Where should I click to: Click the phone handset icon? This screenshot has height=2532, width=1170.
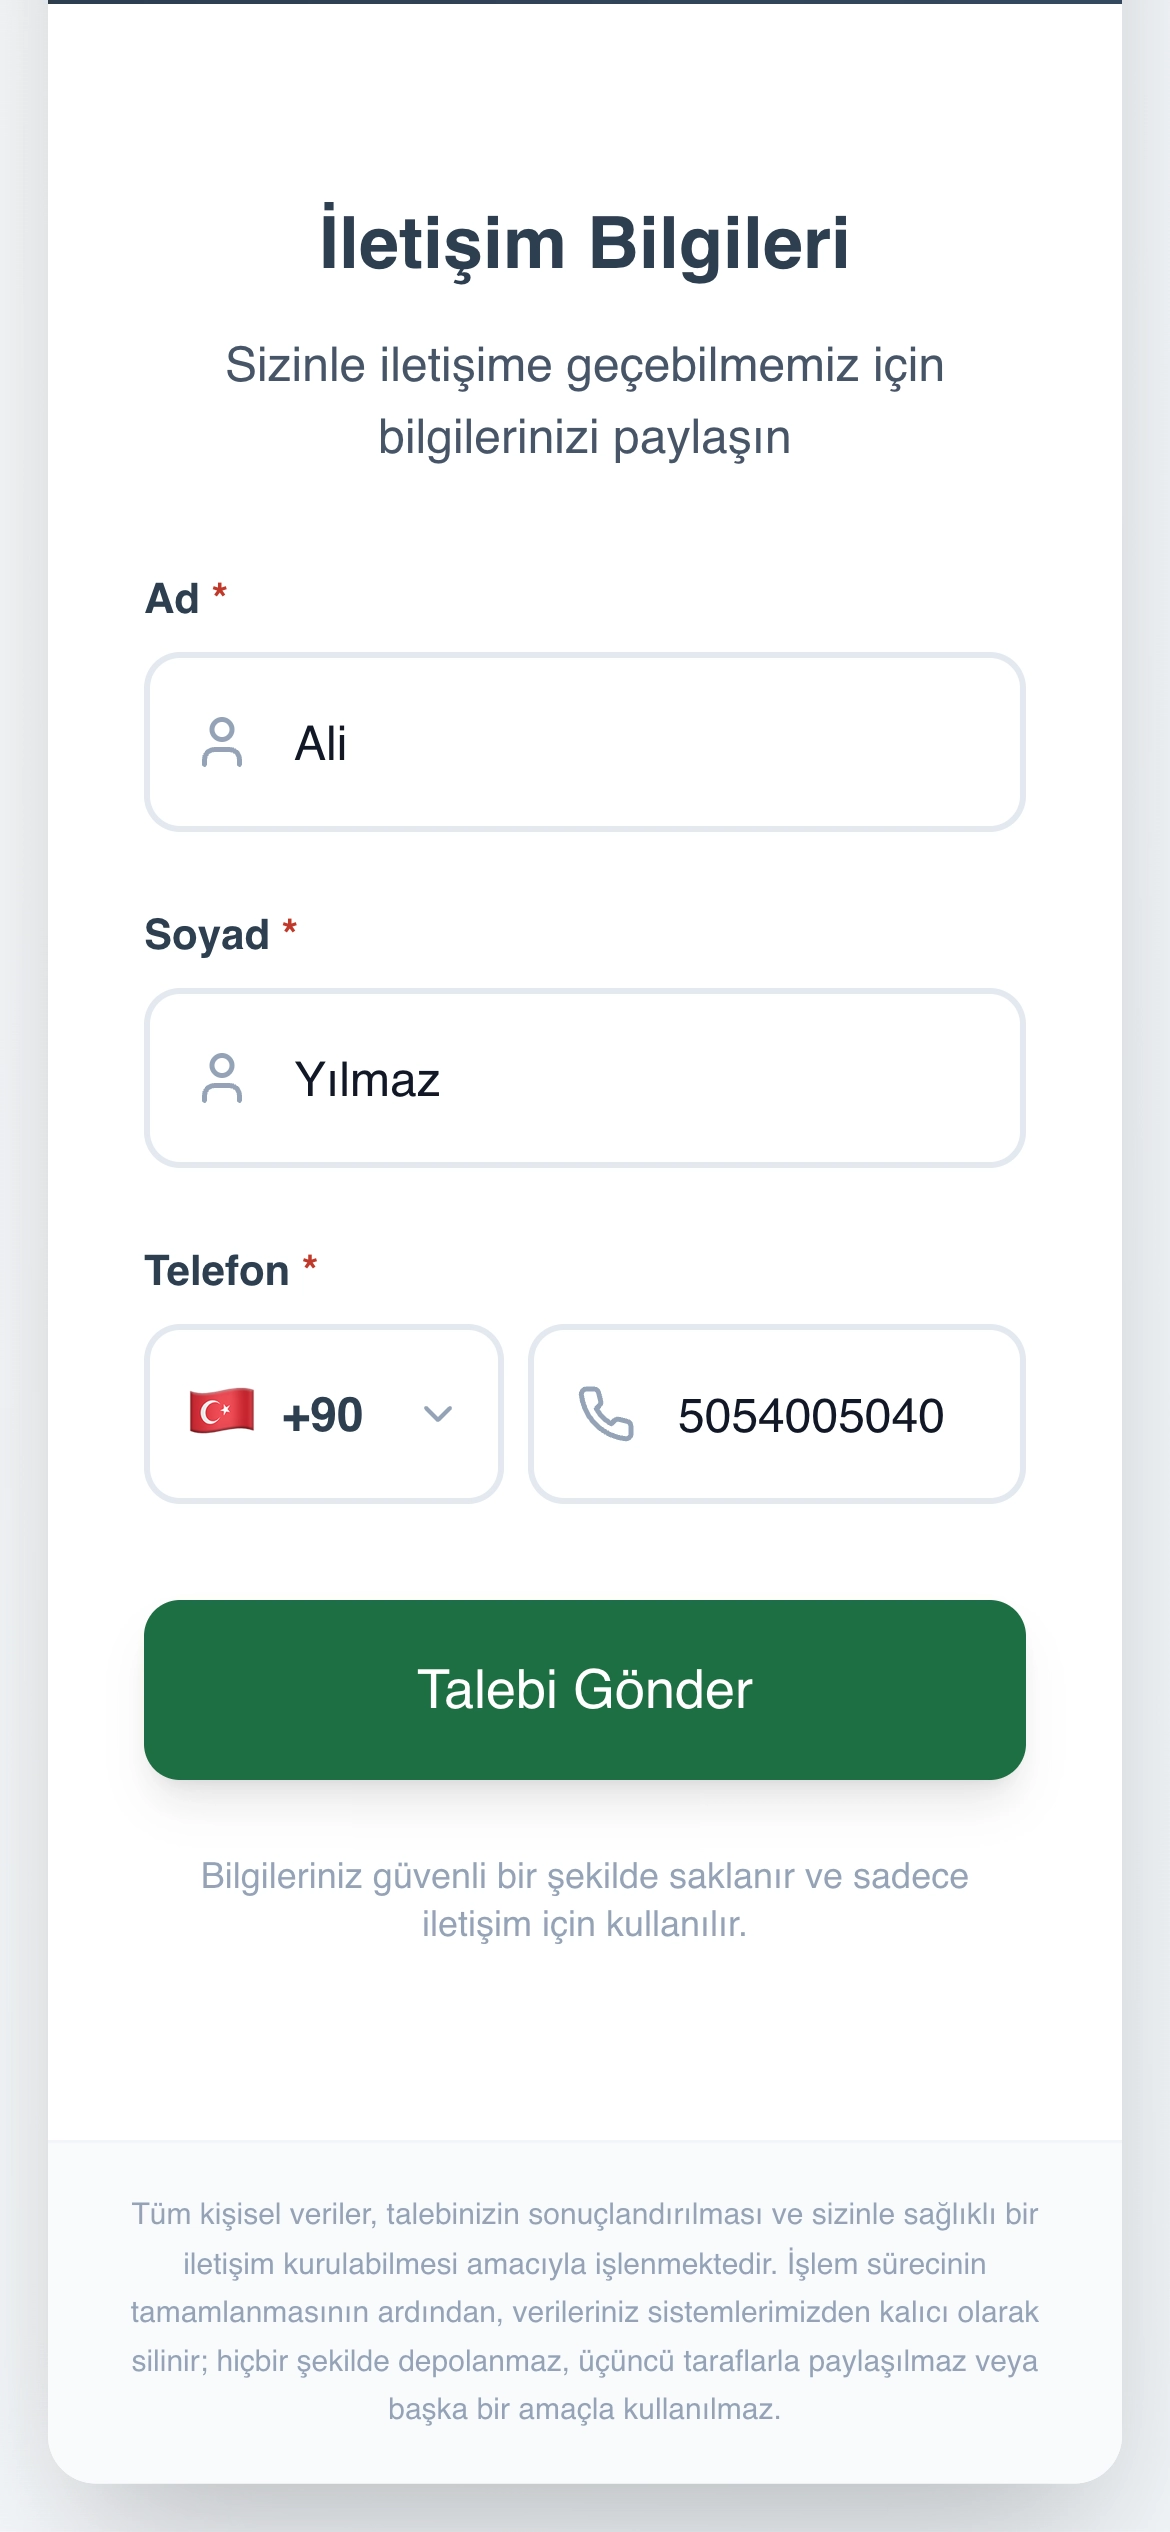tap(606, 1413)
